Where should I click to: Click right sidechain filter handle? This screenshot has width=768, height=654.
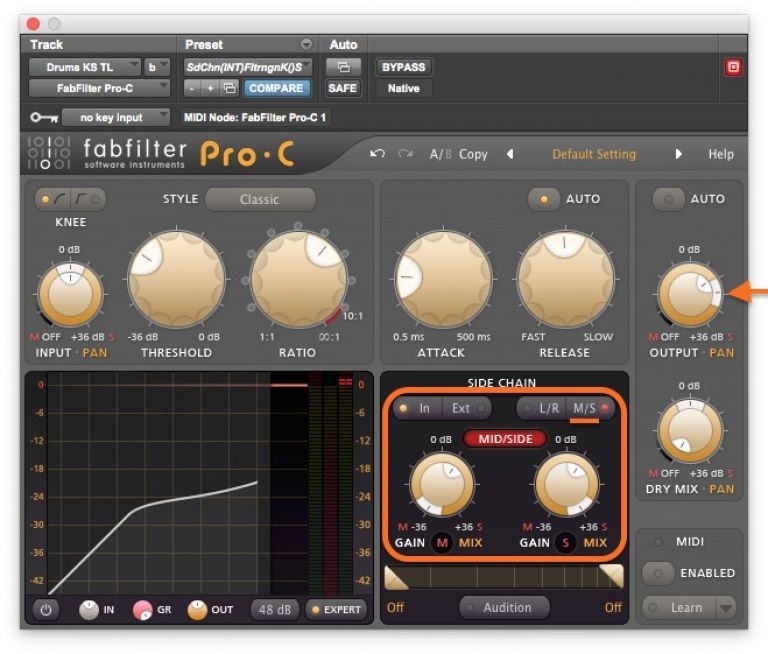[x=611, y=576]
